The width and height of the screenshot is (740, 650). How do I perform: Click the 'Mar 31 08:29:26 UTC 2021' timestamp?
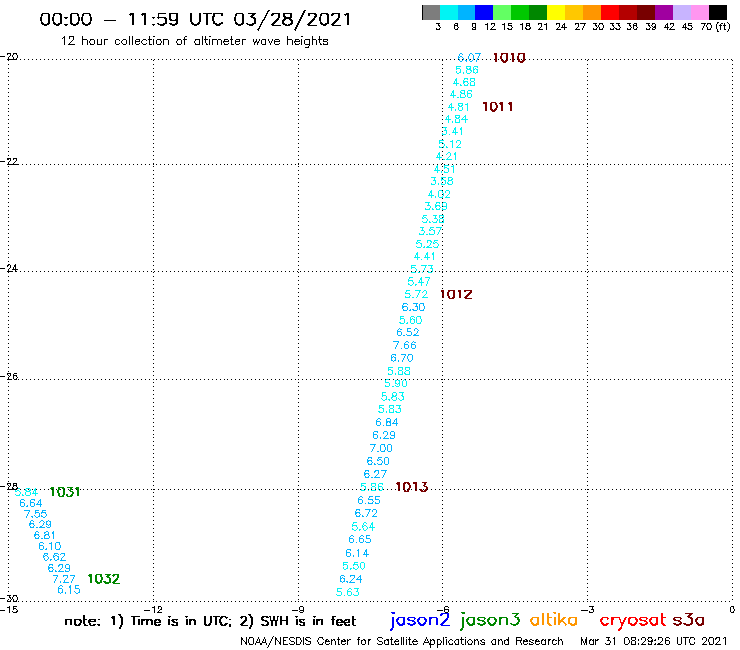pos(654,641)
